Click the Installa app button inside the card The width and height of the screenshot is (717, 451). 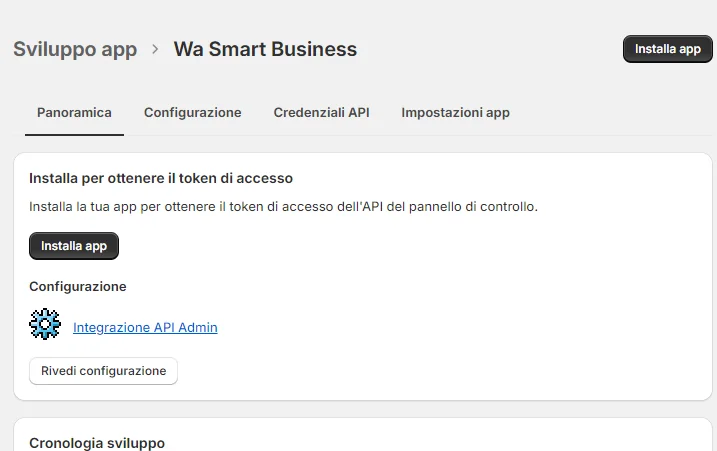click(74, 246)
